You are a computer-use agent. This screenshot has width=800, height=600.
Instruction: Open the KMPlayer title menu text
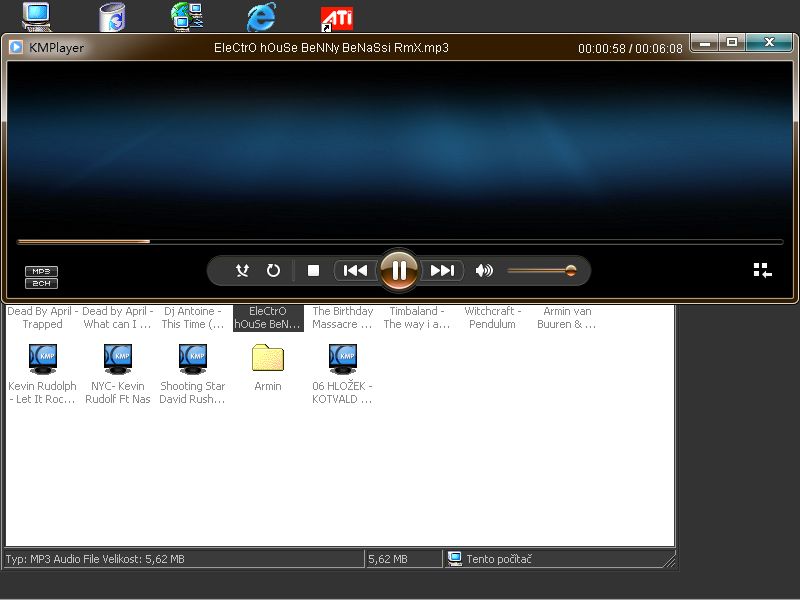coord(56,48)
